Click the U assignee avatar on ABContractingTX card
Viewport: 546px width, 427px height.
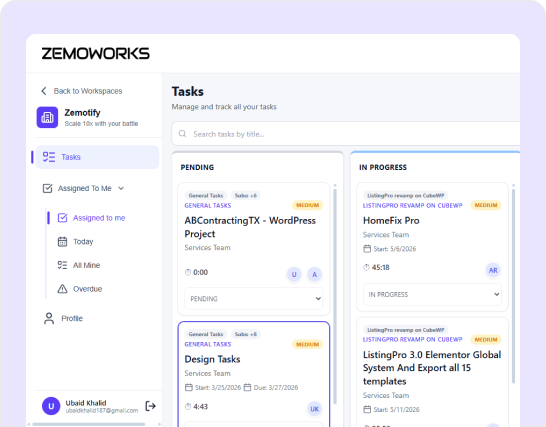click(x=294, y=274)
